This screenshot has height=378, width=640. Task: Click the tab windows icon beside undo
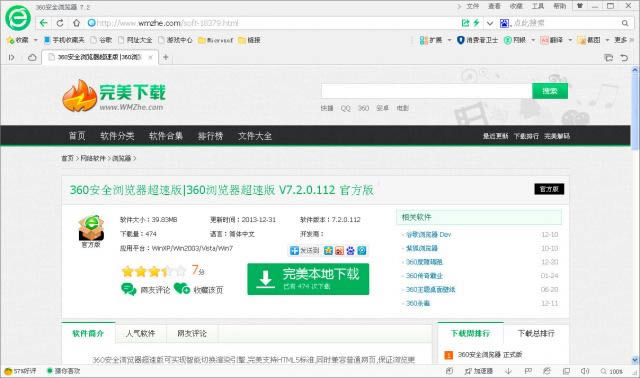(x=609, y=58)
